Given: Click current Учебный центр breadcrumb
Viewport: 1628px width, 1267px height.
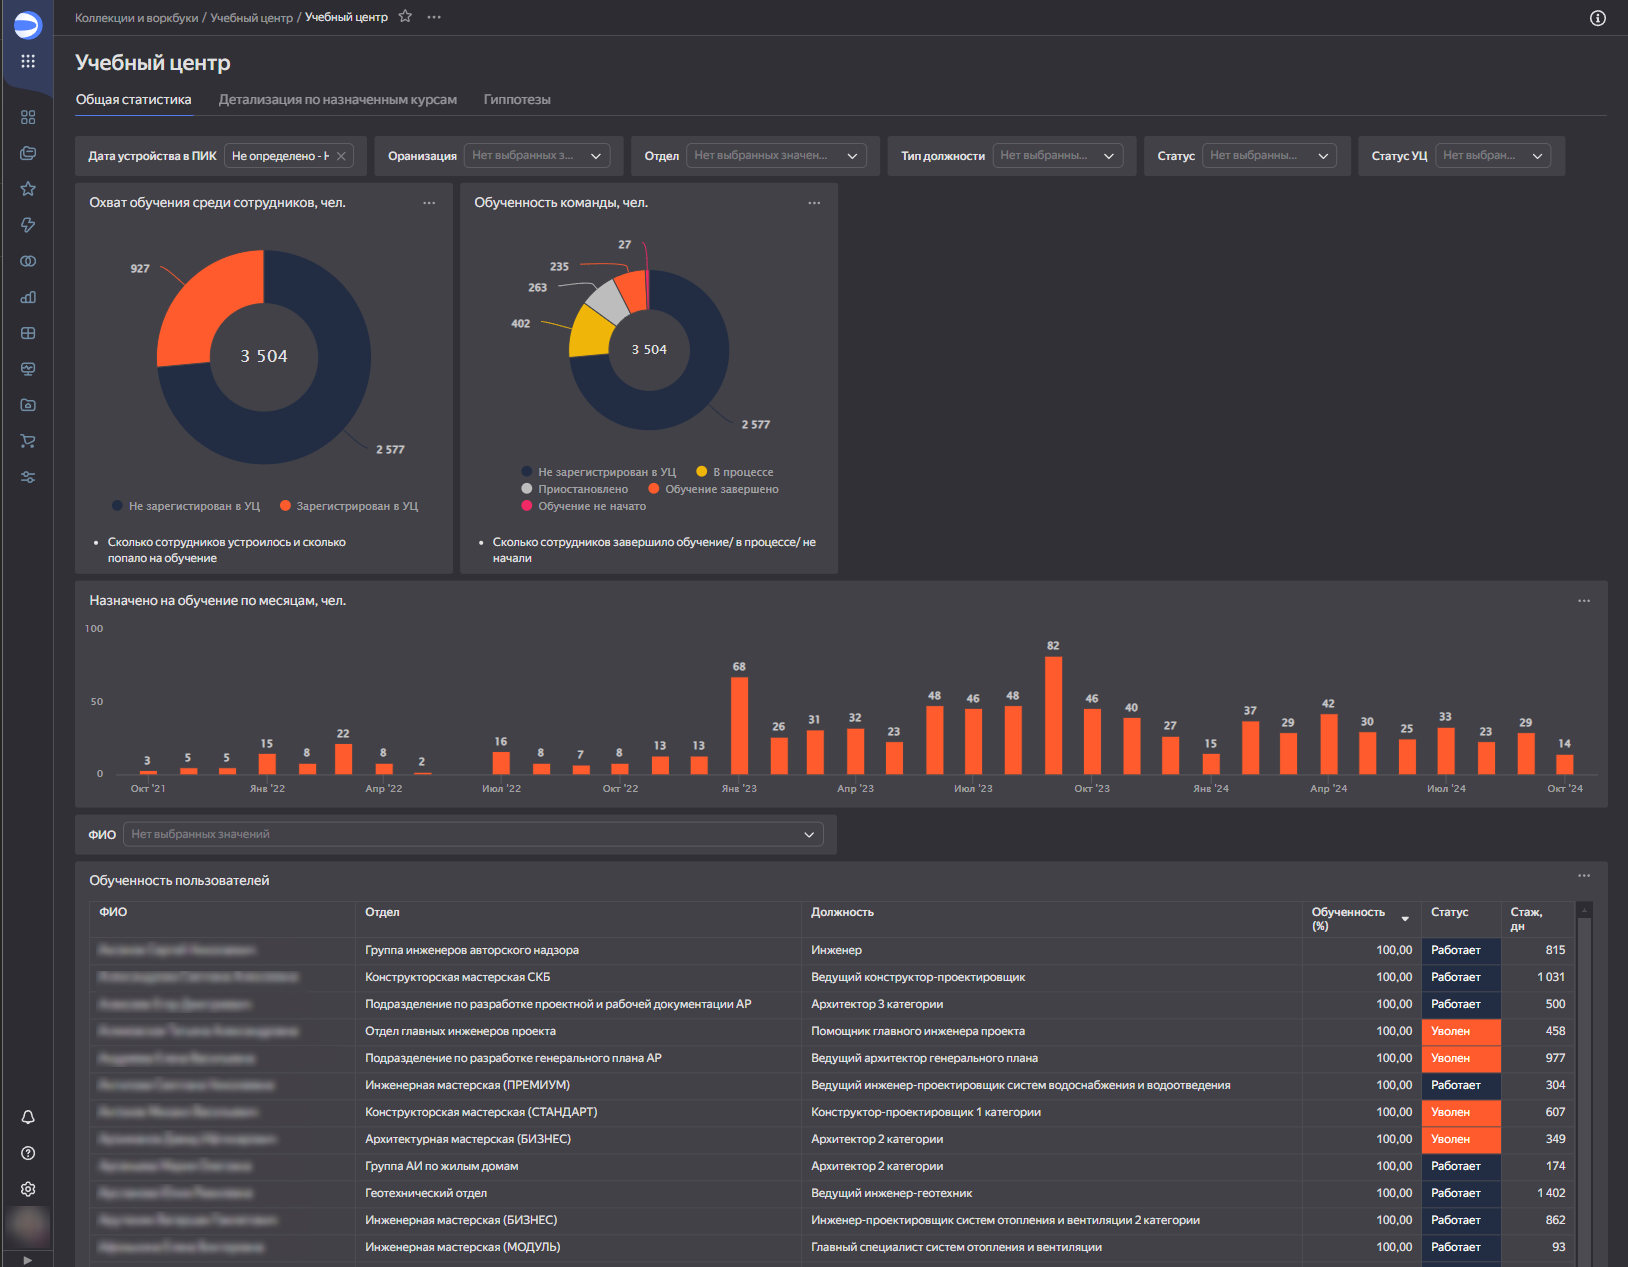Looking at the screenshot, I should [346, 17].
